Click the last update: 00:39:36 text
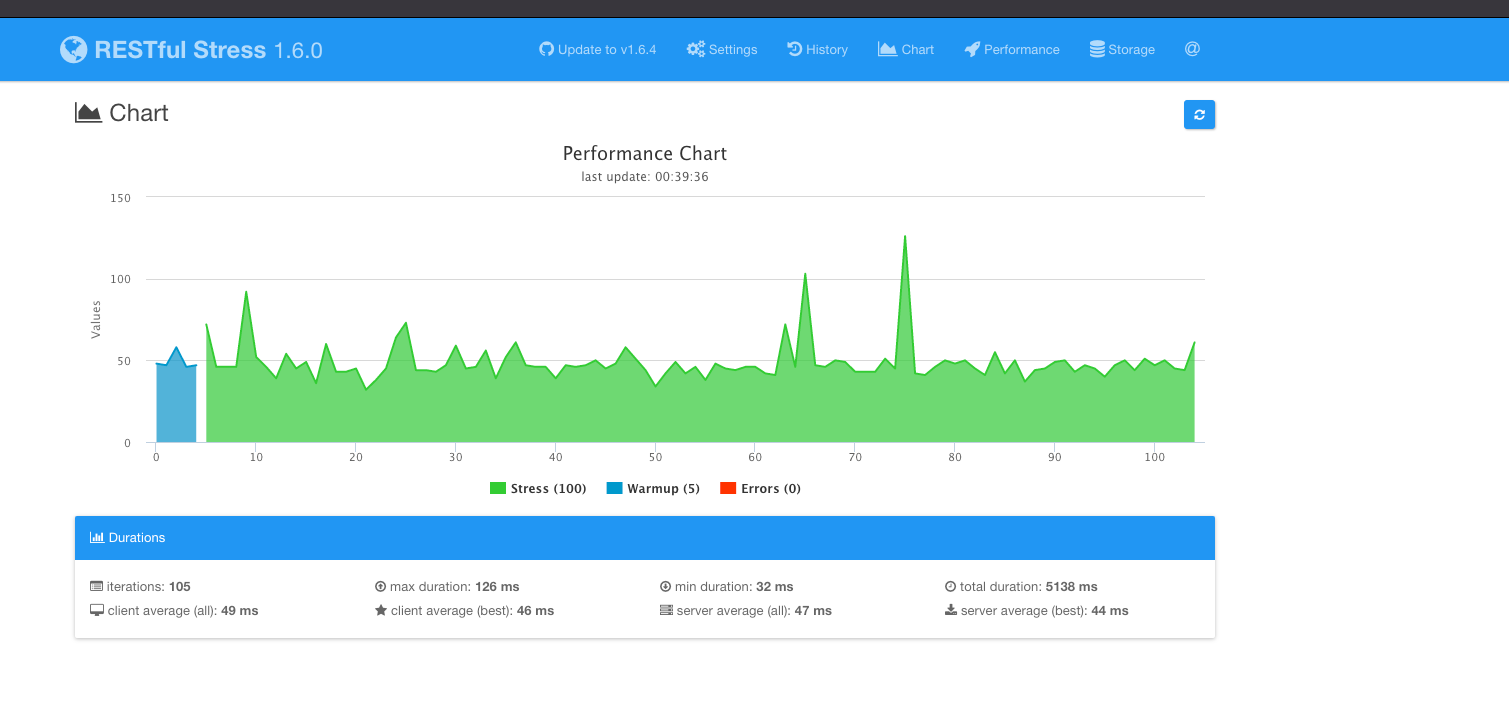The width and height of the screenshot is (1509, 709). click(645, 177)
